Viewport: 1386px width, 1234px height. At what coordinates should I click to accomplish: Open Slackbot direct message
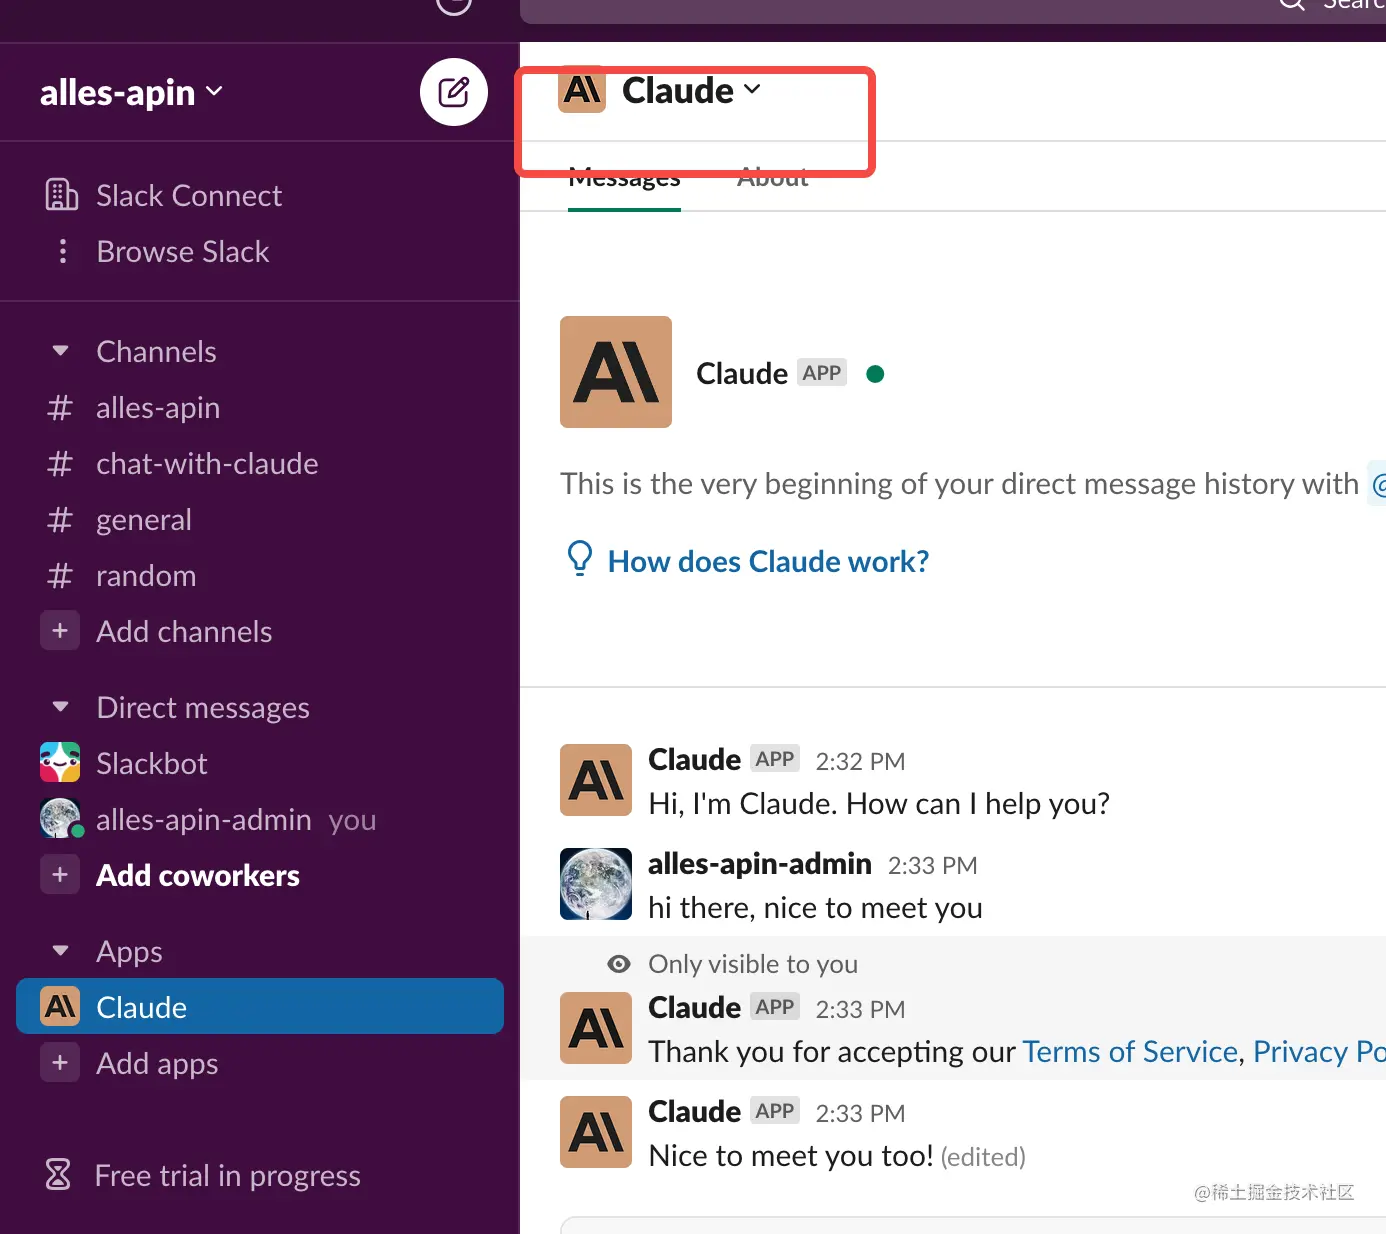pyautogui.click(x=124, y=763)
